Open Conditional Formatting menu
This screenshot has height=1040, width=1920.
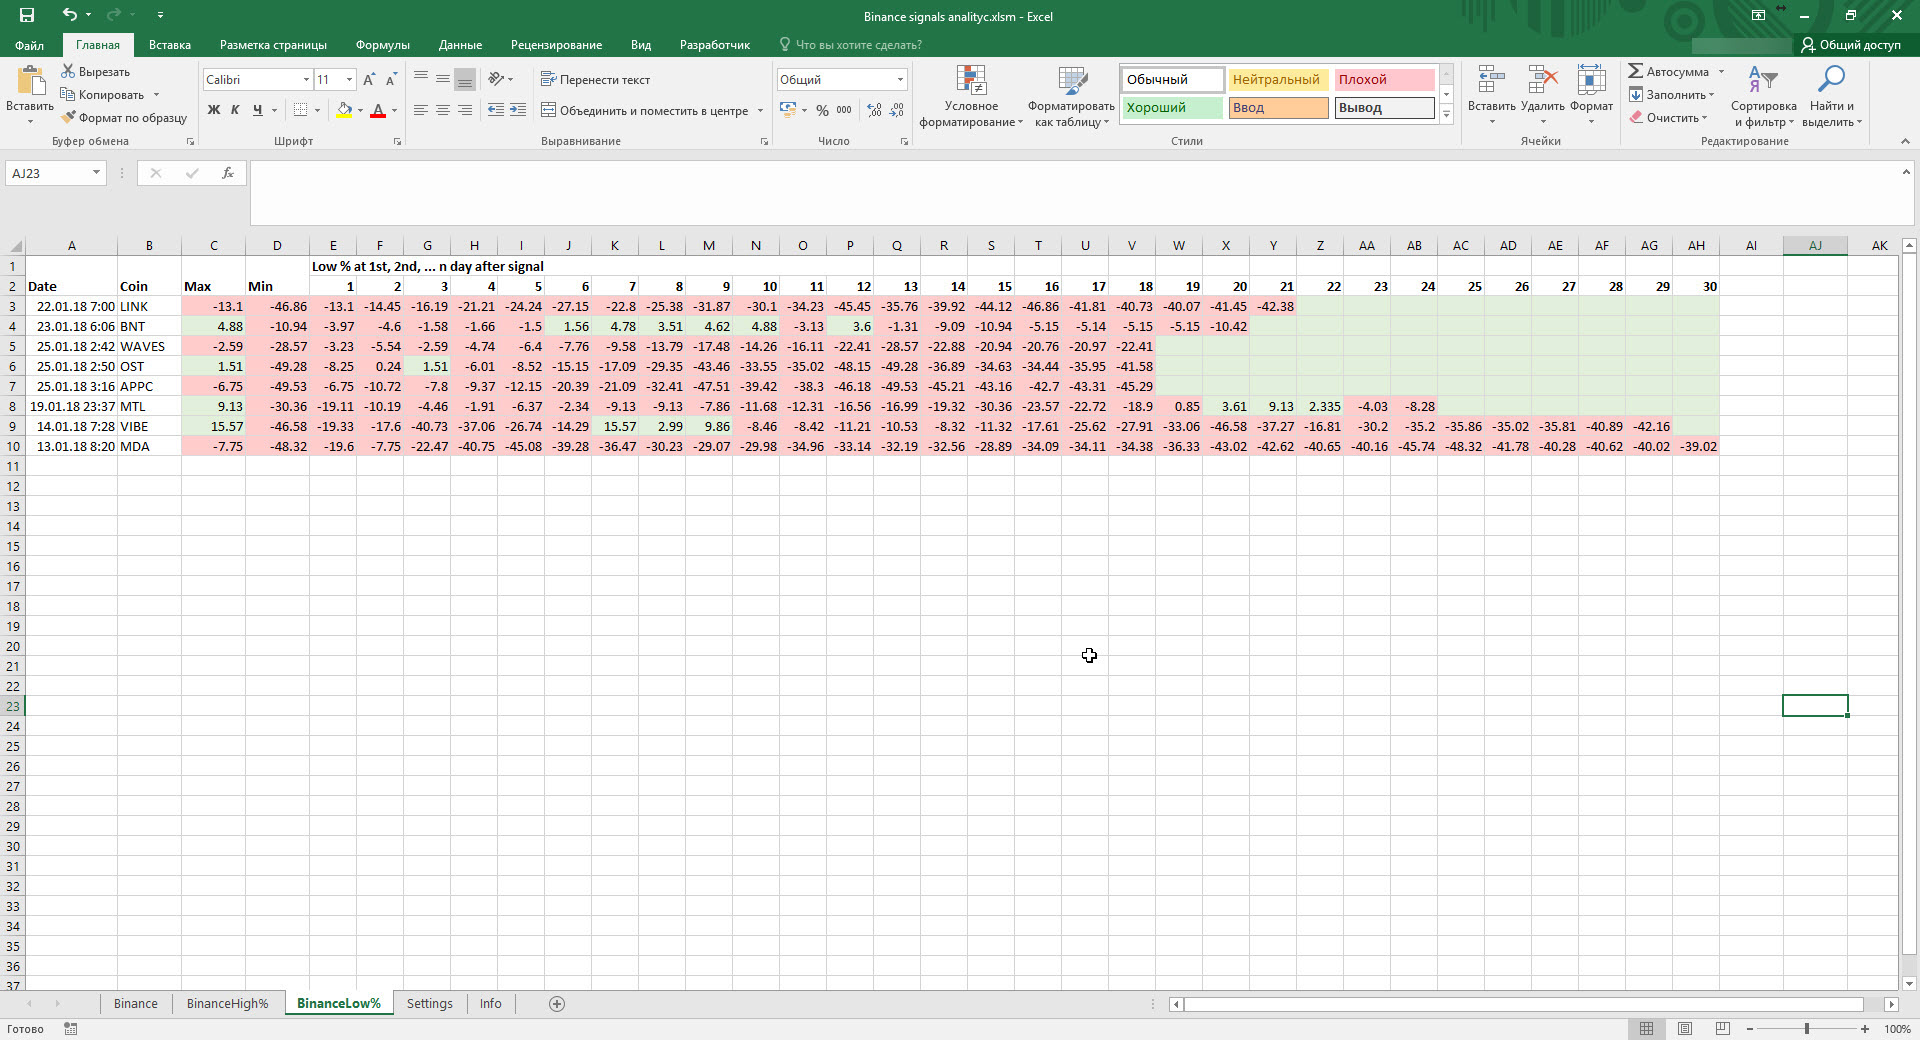point(970,97)
